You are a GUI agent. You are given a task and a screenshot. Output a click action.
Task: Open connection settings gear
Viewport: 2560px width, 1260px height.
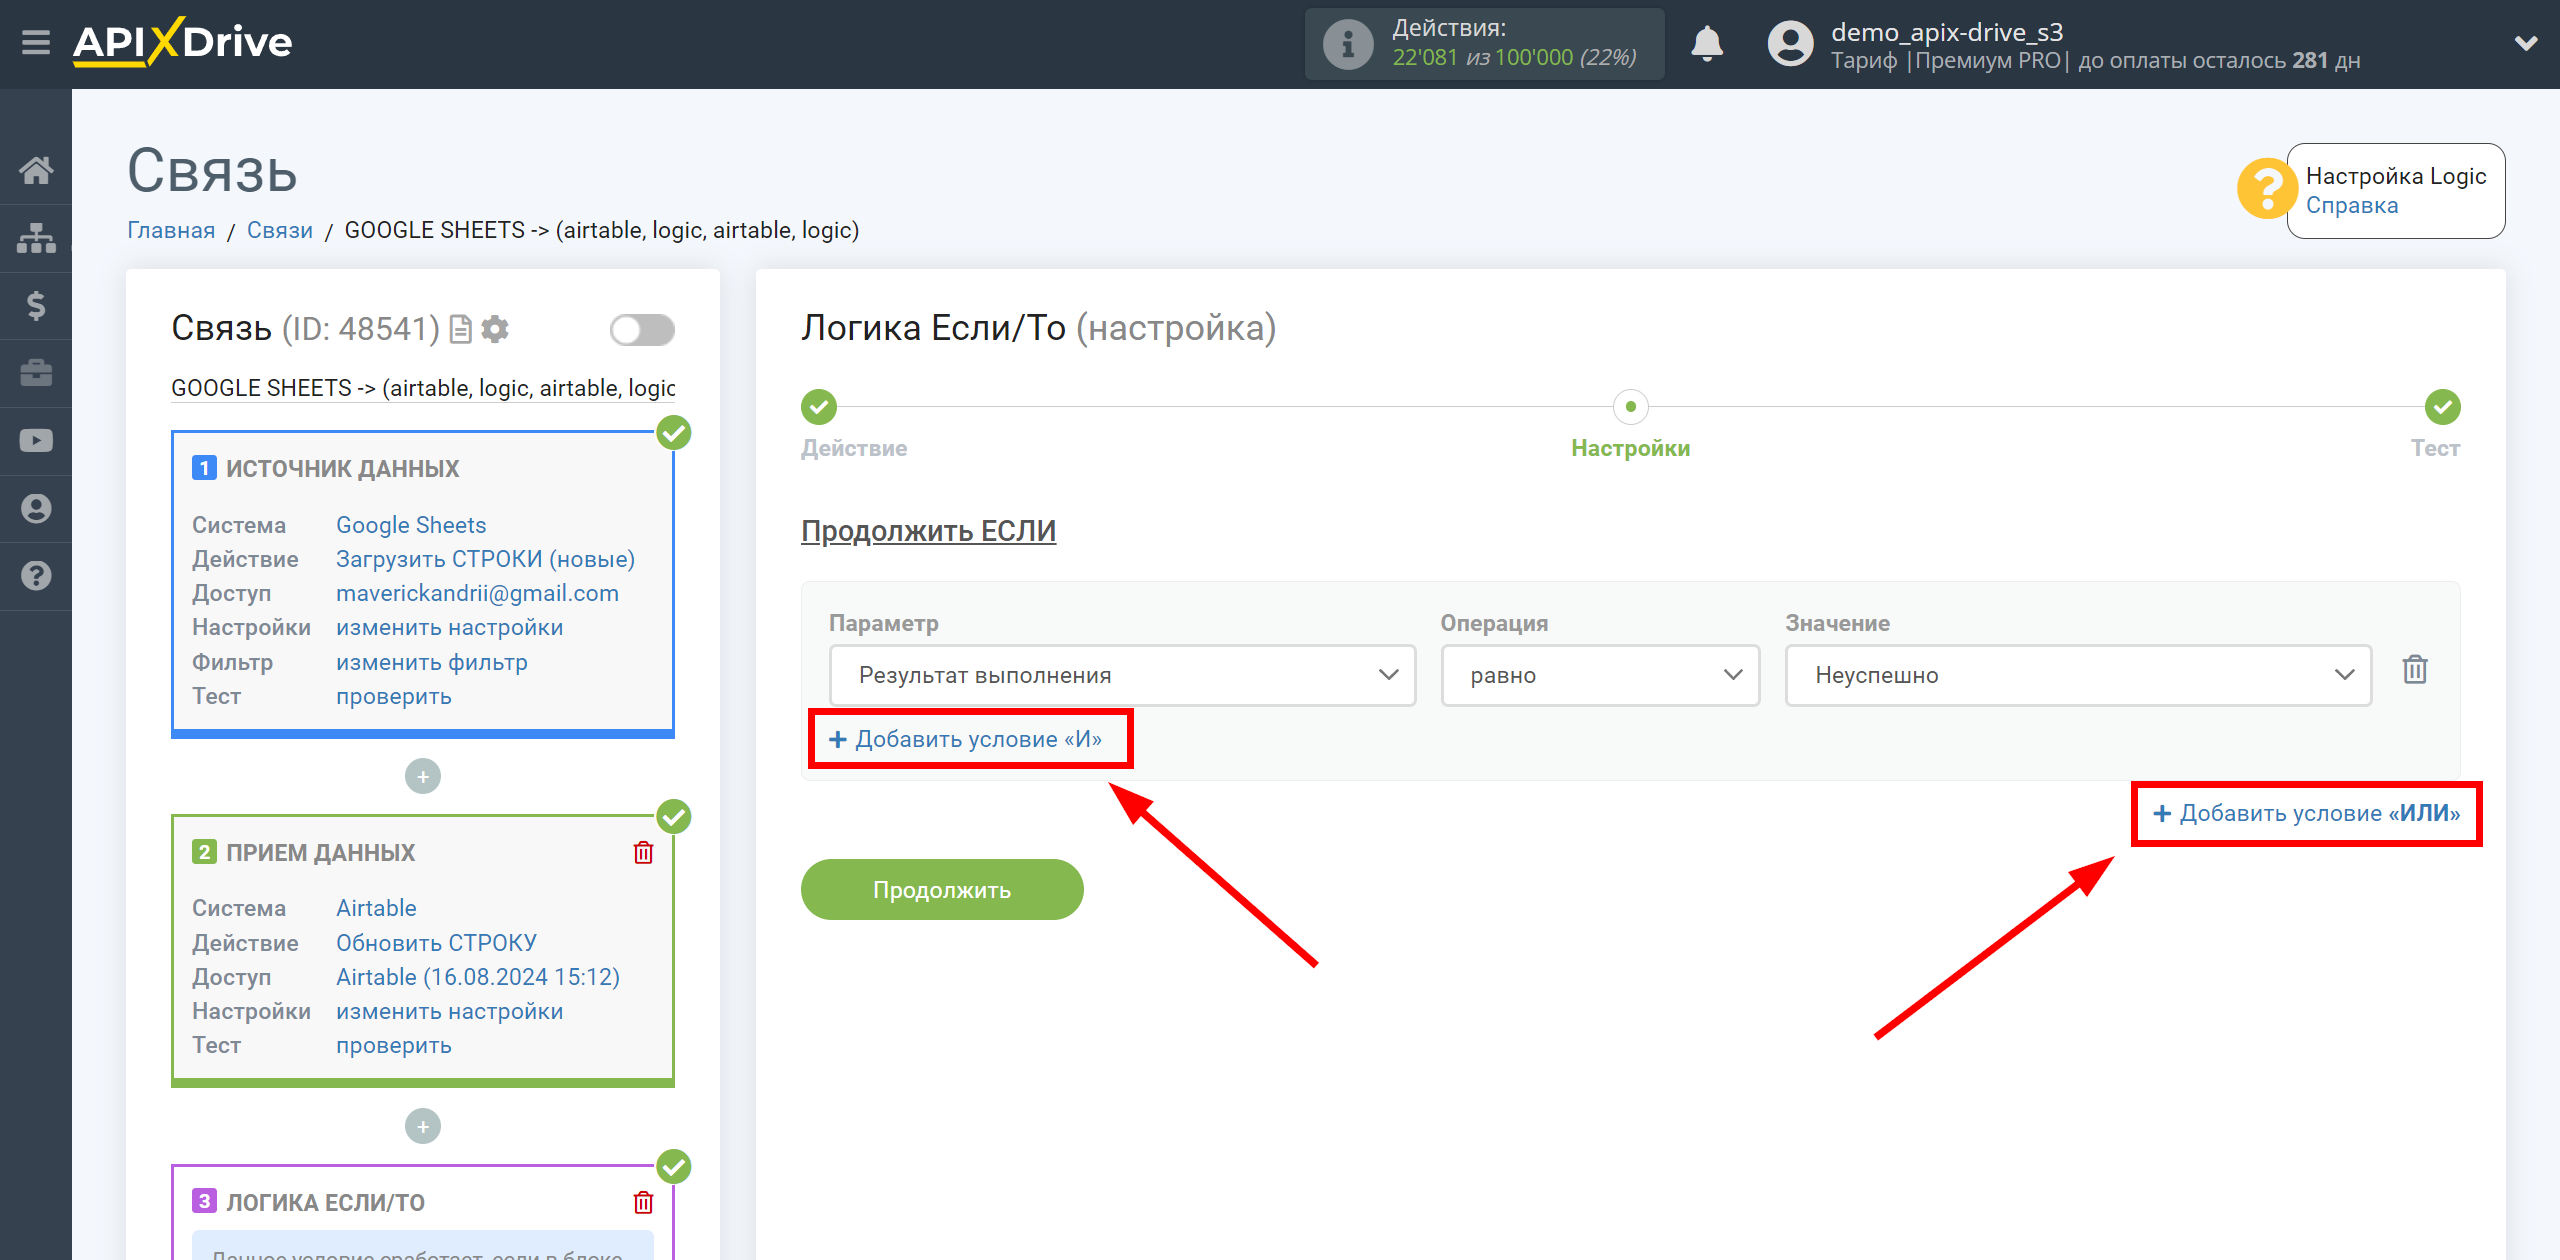(495, 329)
